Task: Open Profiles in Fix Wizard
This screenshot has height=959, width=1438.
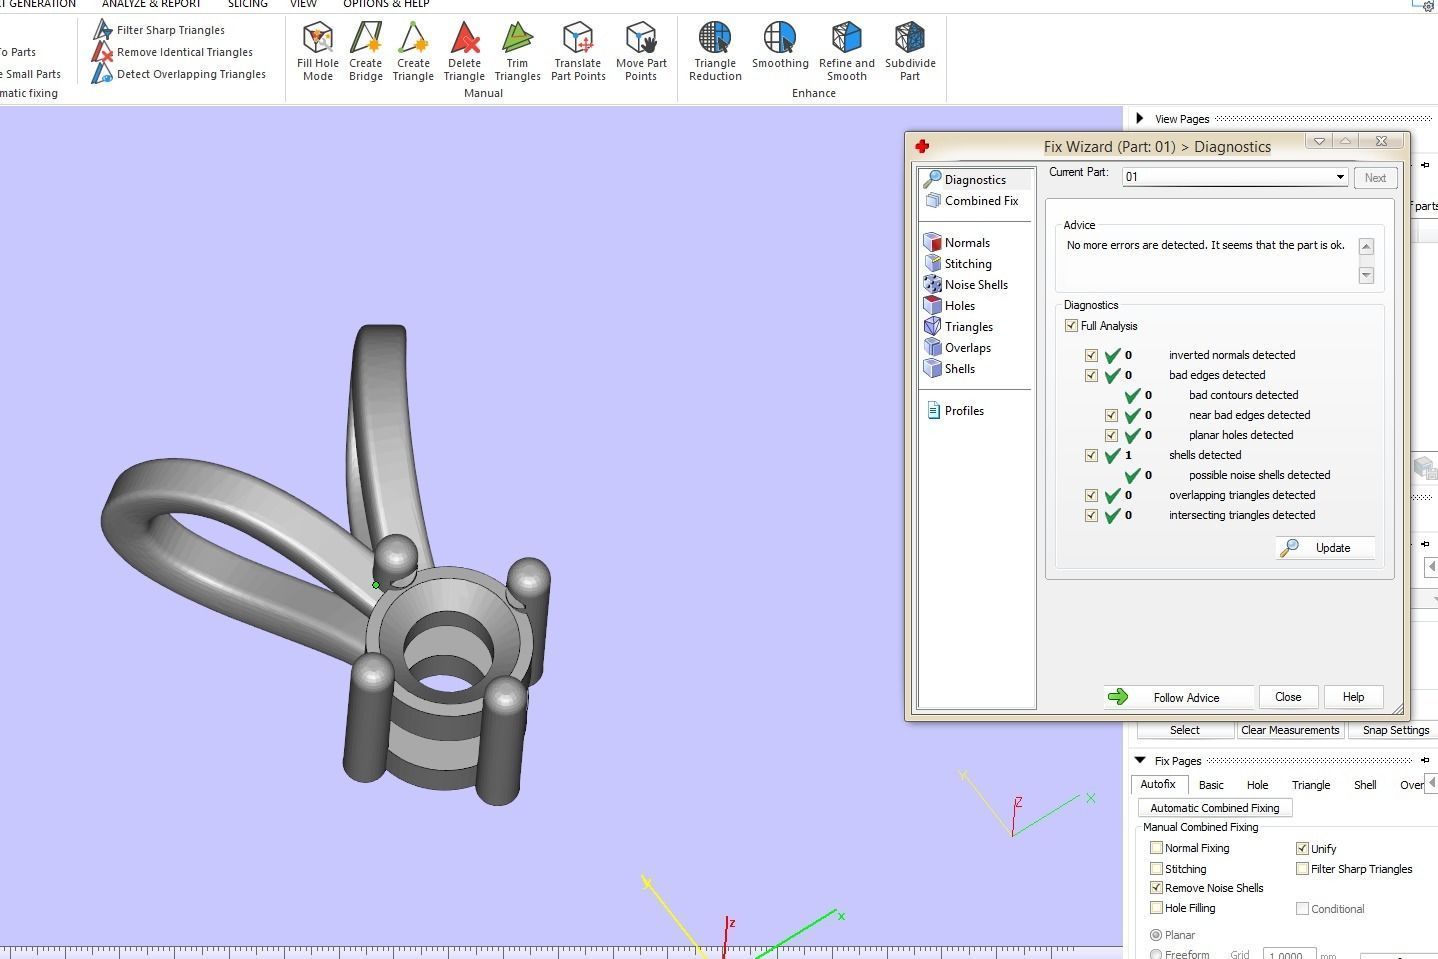Action: pos(954,411)
